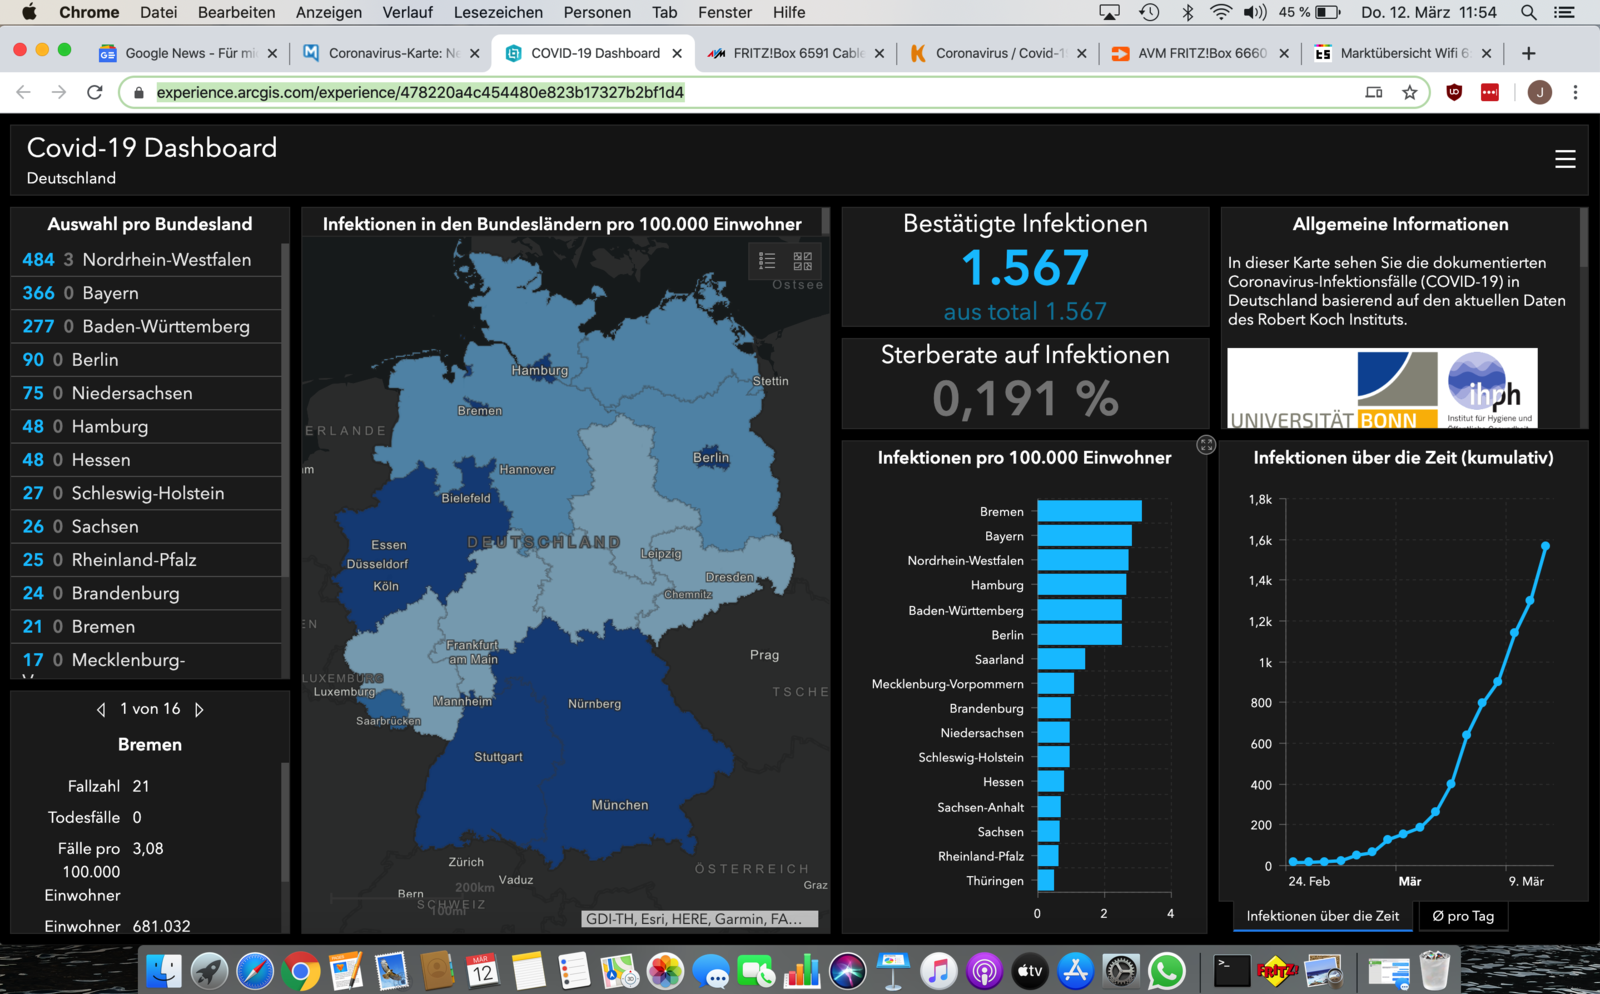Click the Bremen bar in the chart
The width and height of the screenshot is (1600, 994).
coord(1089,511)
